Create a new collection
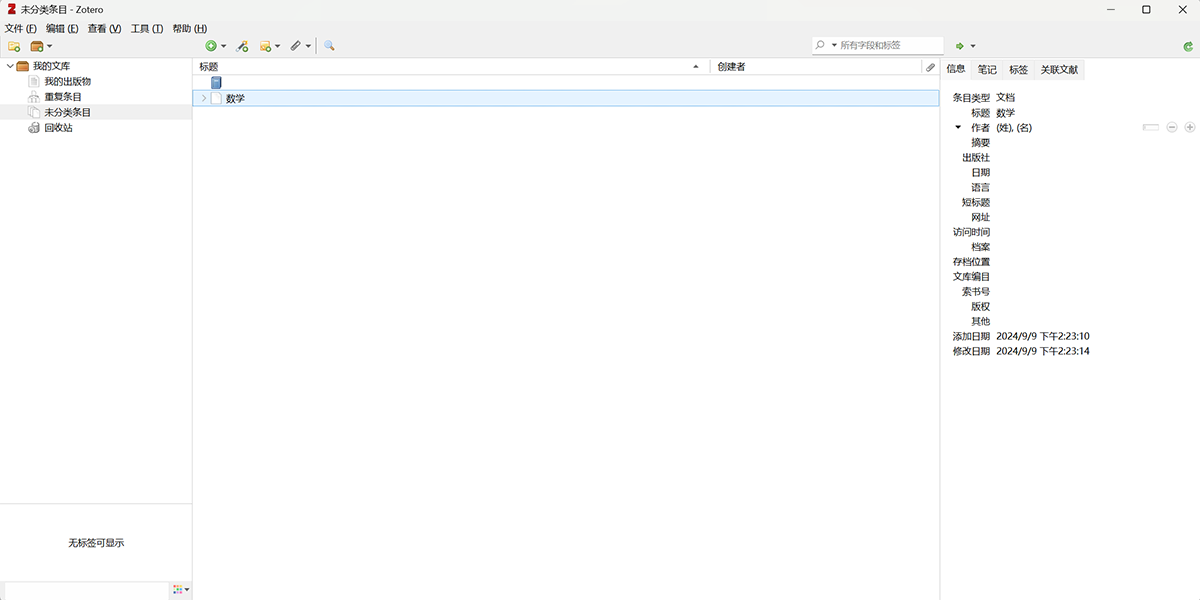The height and width of the screenshot is (600, 1200). [14, 46]
